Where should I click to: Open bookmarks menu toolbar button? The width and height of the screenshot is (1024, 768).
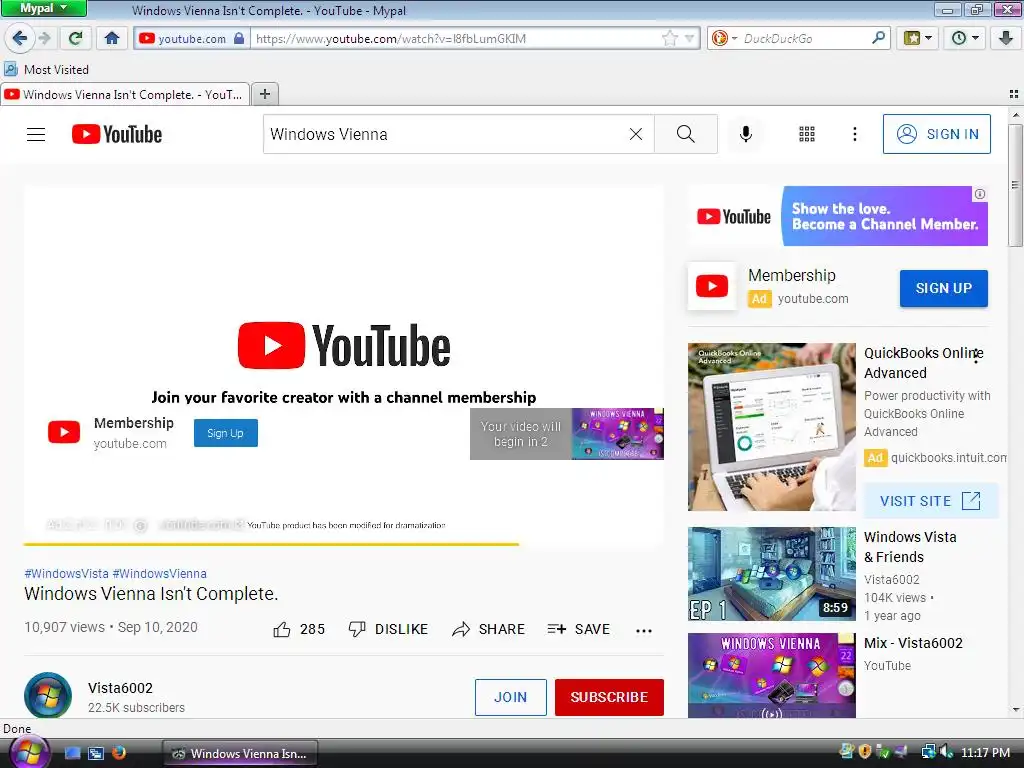pyautogui.click(x=917, y=38)
